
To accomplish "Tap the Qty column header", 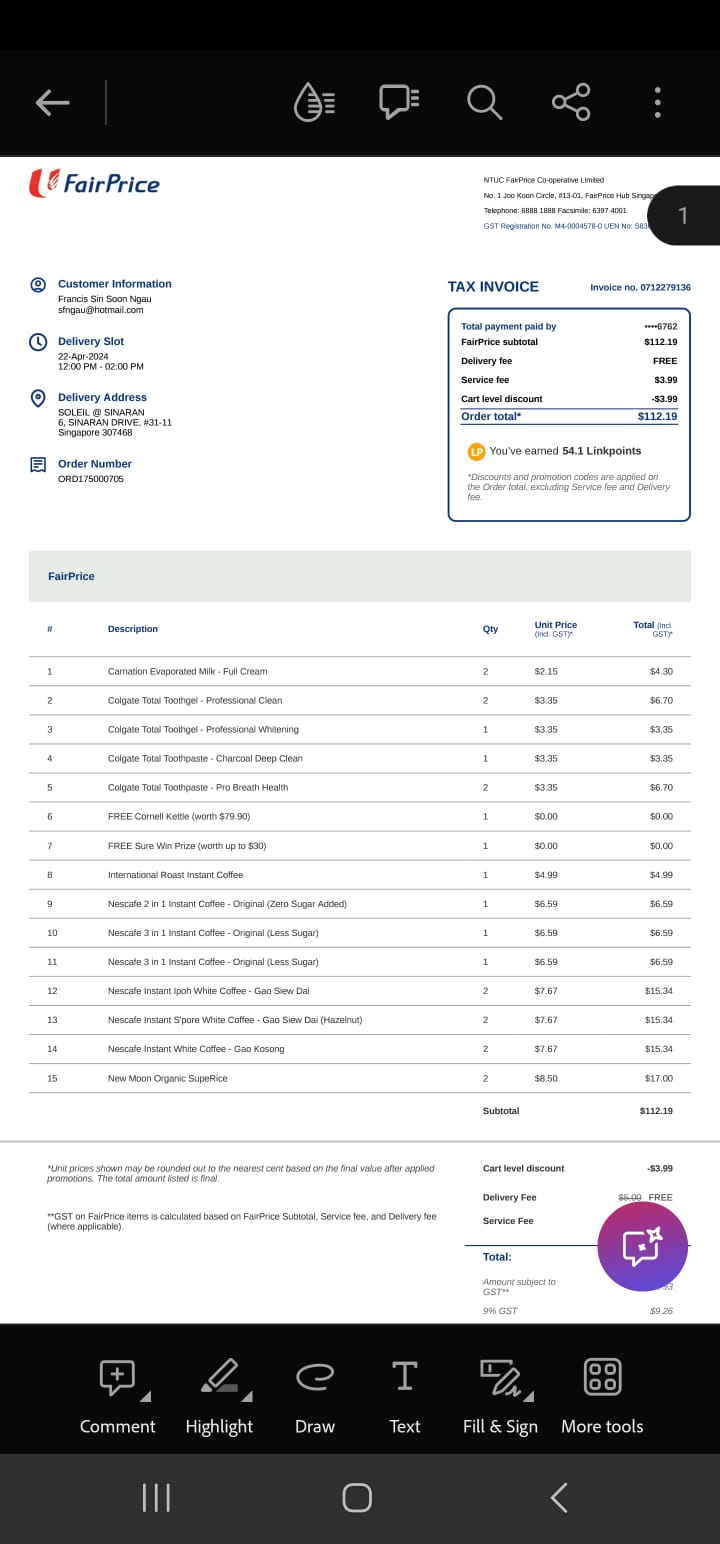I will click(x=490, y=629).
